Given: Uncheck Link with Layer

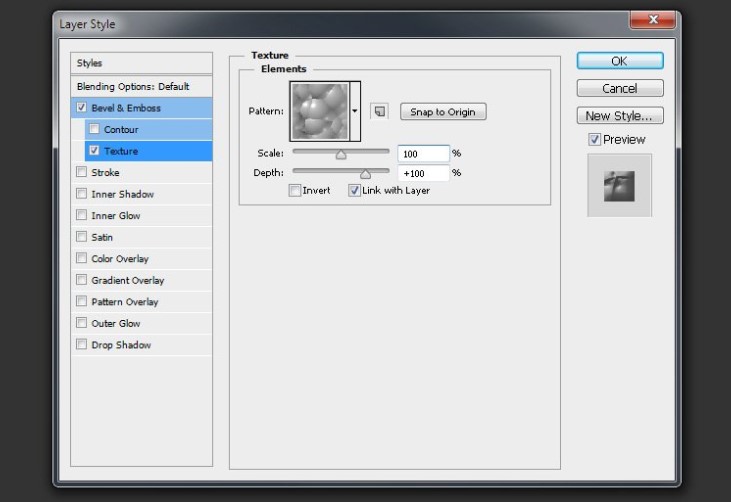Looking at the screenshot, I should 355,190.
